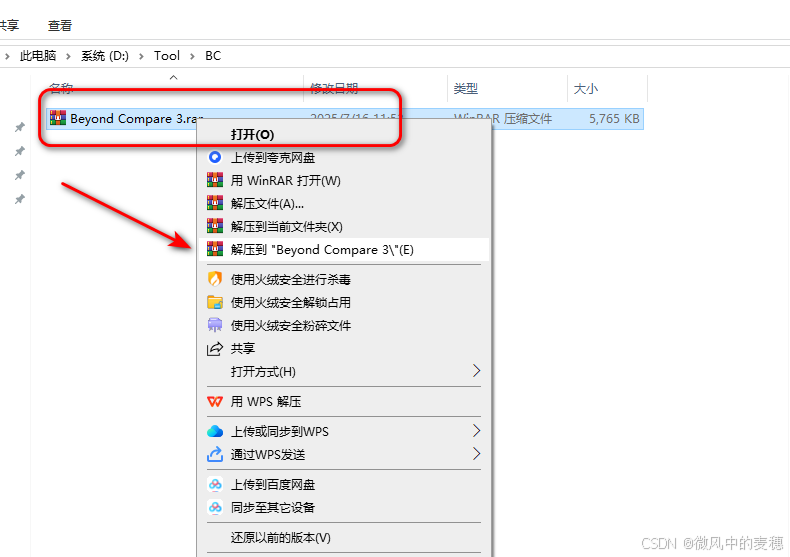Click the WPS logo icon beside 用 WPS 解压
The width and height of the screenshot is (790, 557).
click(215, 401)
